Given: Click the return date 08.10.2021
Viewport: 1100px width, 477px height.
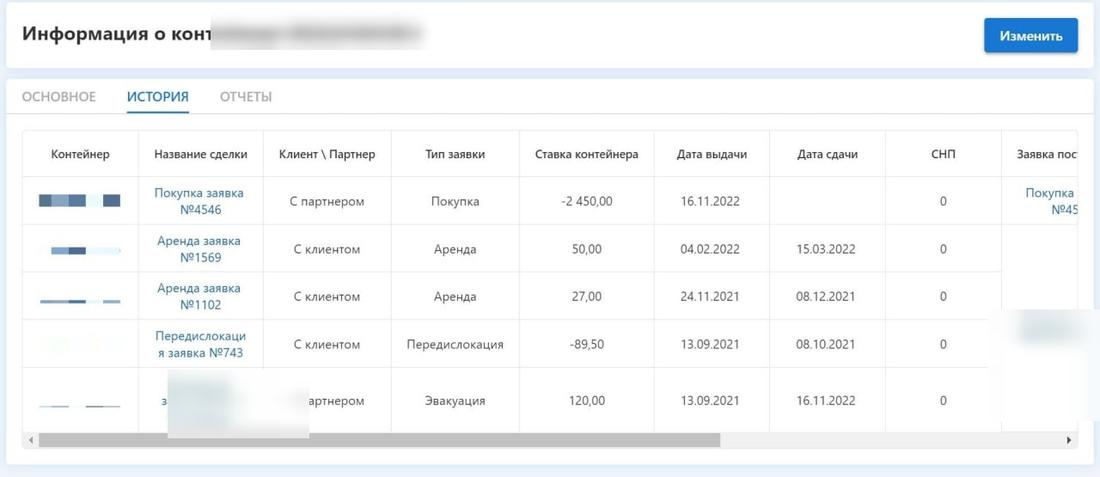Looking at the screenshot, I should point(826,344).
